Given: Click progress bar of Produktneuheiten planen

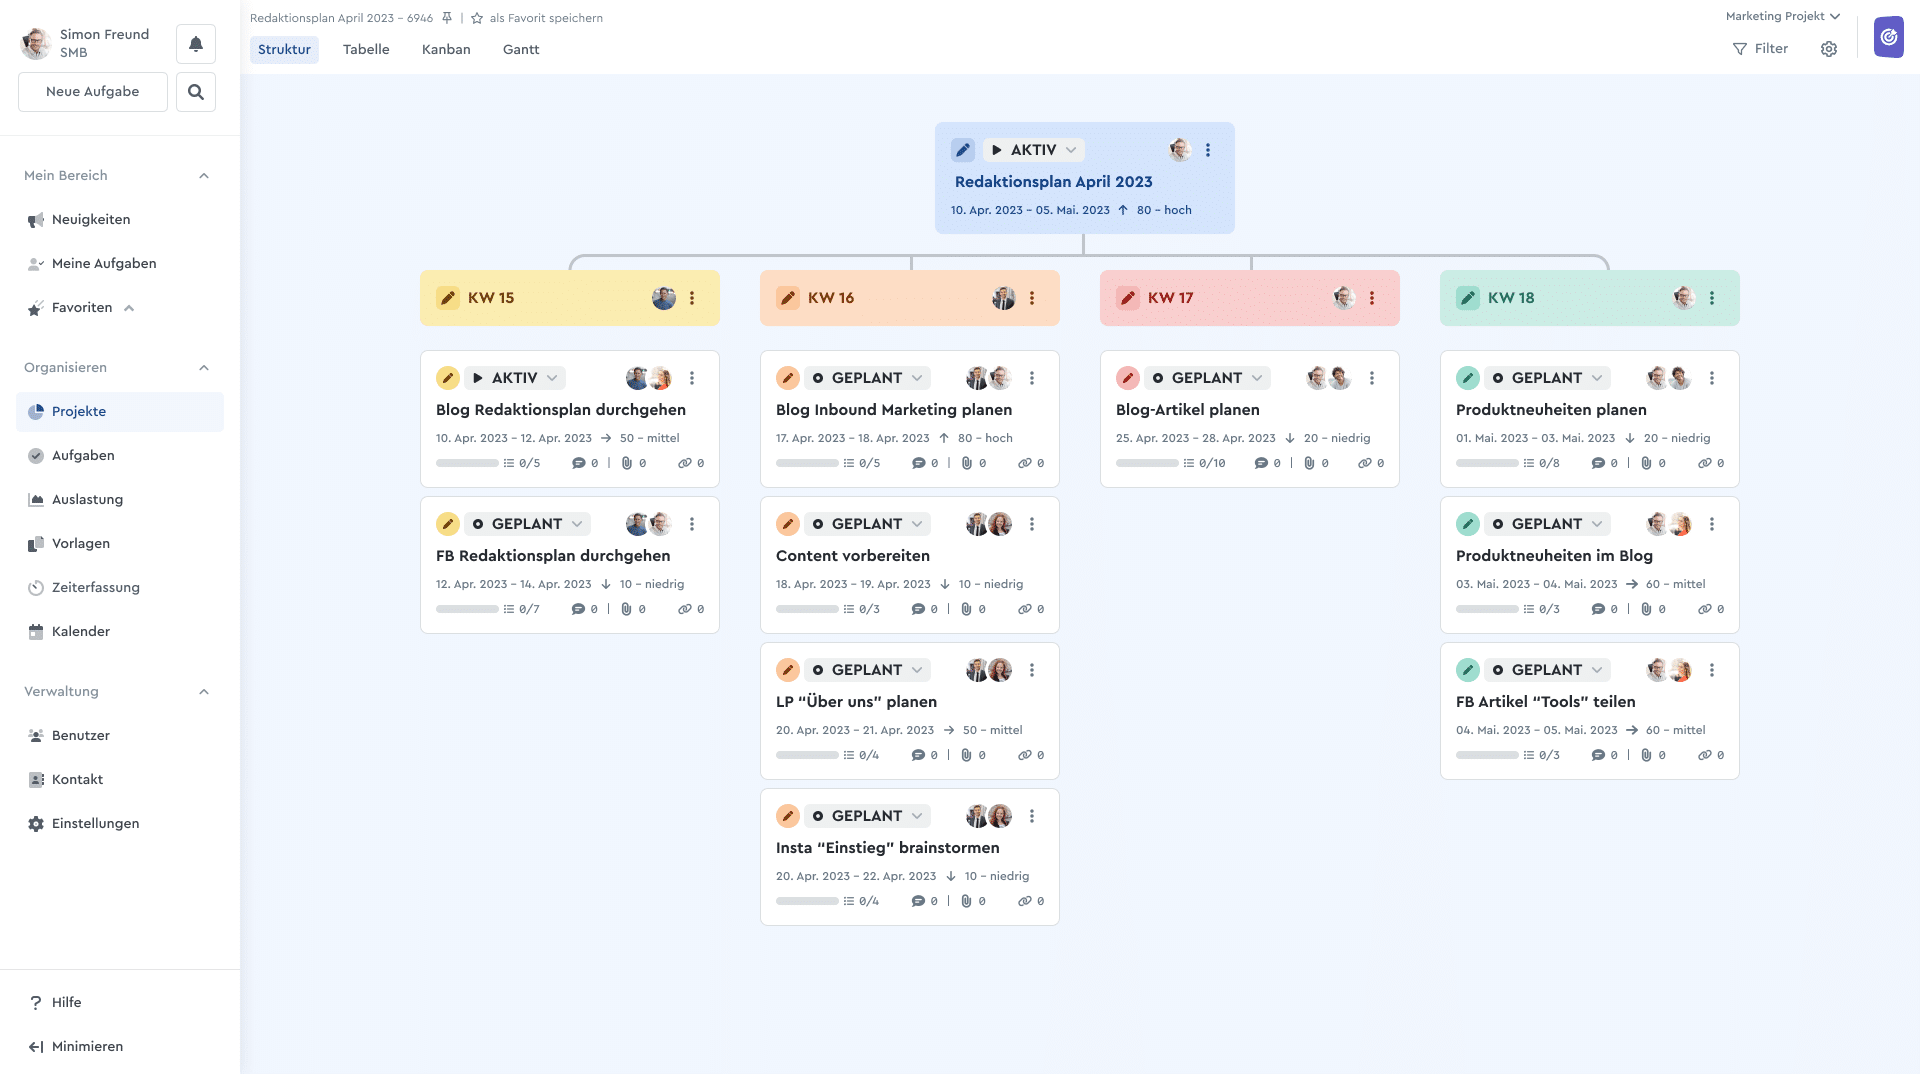Looking at the screenshot, I should [x=1487, y=463].
